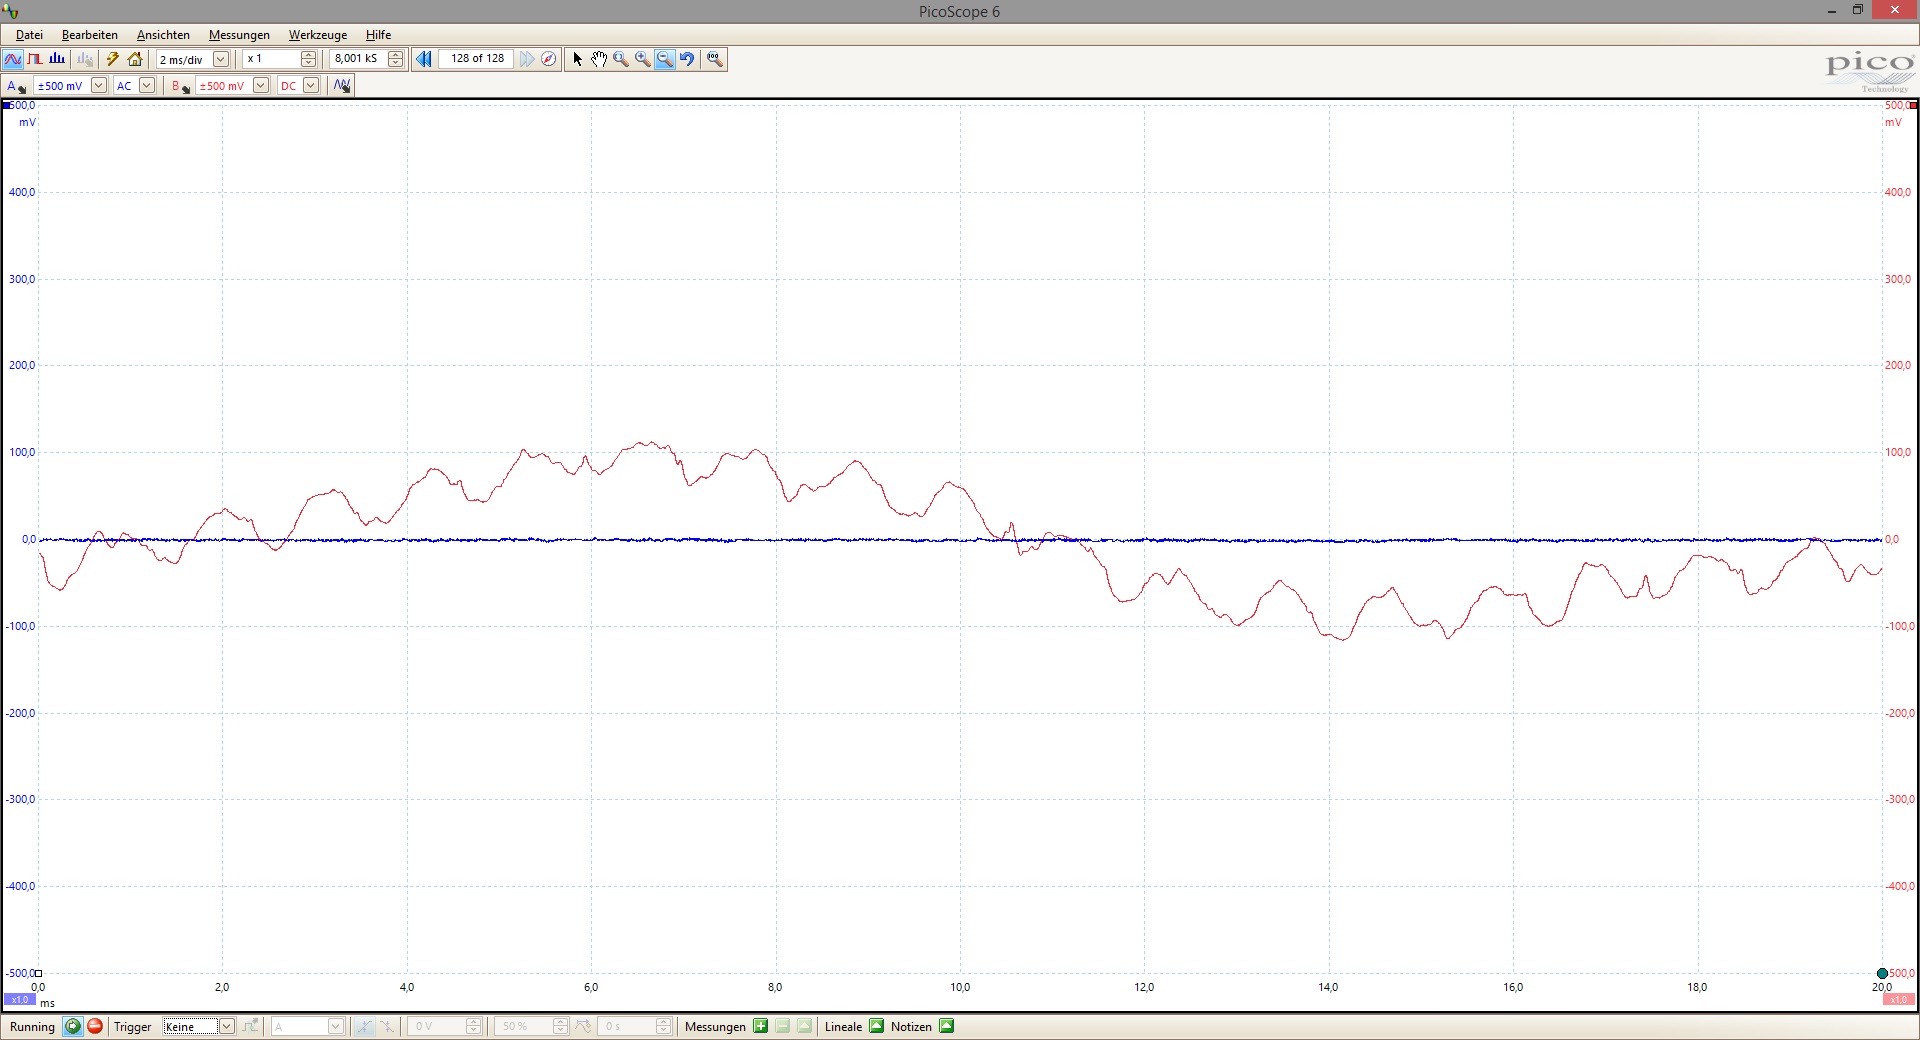Toggle the Lineale rulers legend
The height and width of the screenshot is (1040, 1920).
click(x=877, y=1026)
